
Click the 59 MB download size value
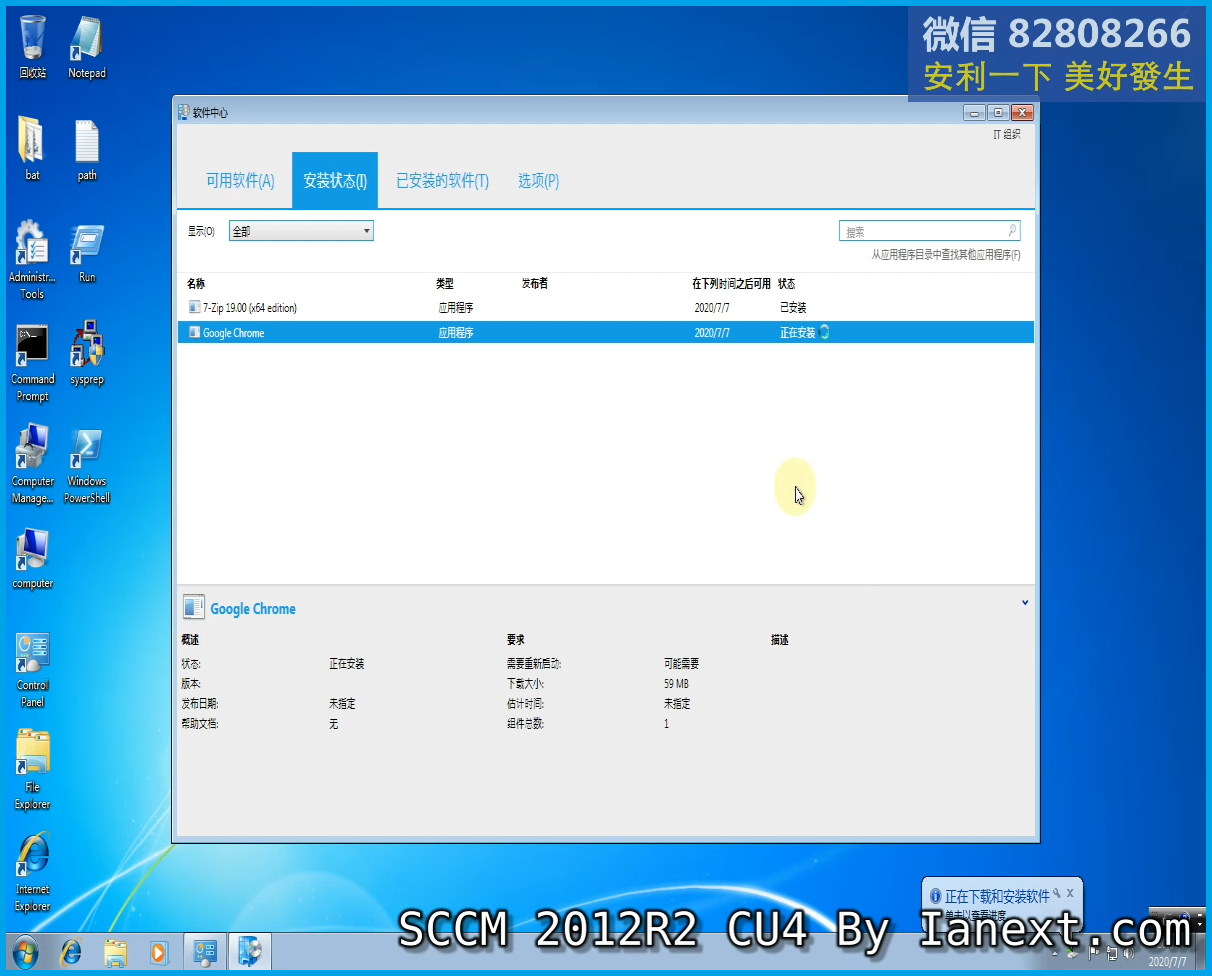pyautogui.click(x=676, y=684)
